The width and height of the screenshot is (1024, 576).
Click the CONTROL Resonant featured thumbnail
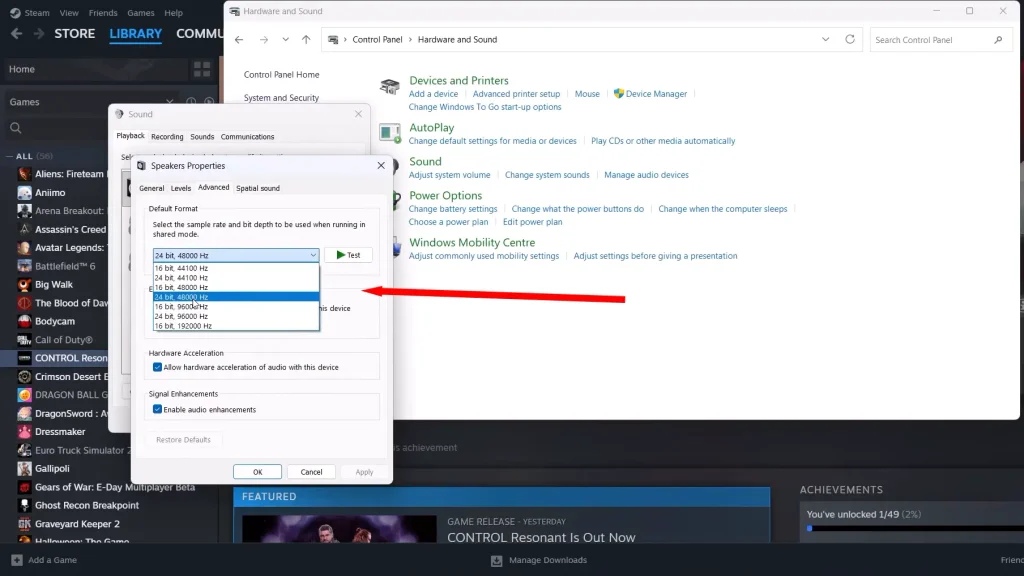[x=339, y=529]
